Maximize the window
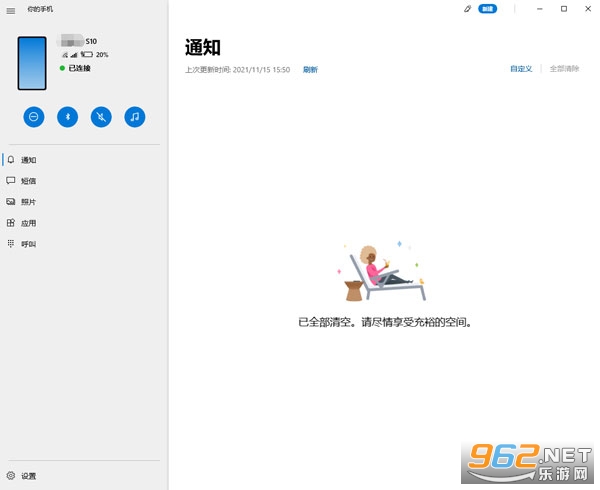600x490 pixels. (564, 9)
